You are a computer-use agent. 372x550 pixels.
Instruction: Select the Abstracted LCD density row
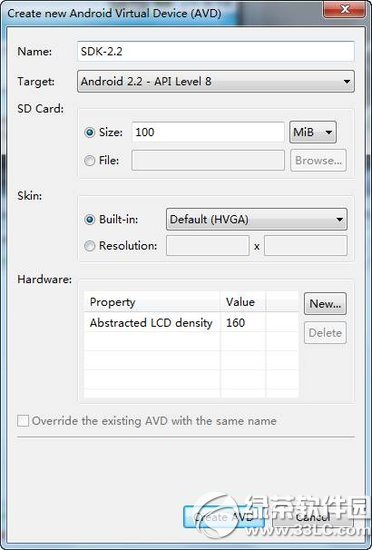coord(191,322)
